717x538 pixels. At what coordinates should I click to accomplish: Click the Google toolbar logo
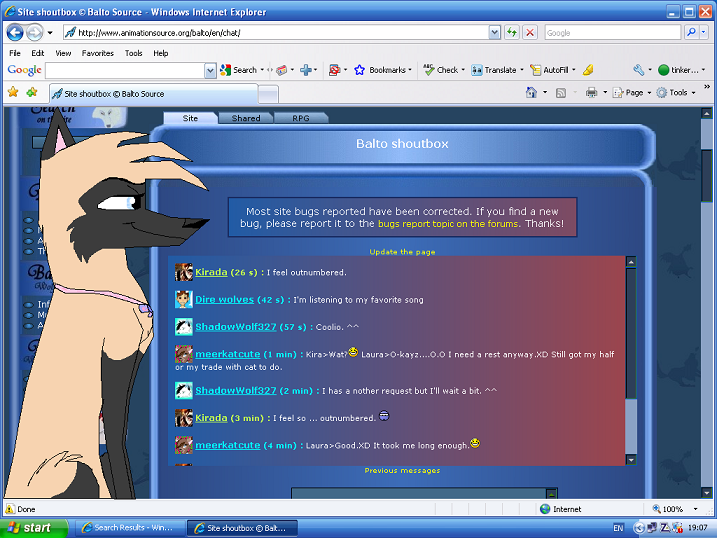24,70
